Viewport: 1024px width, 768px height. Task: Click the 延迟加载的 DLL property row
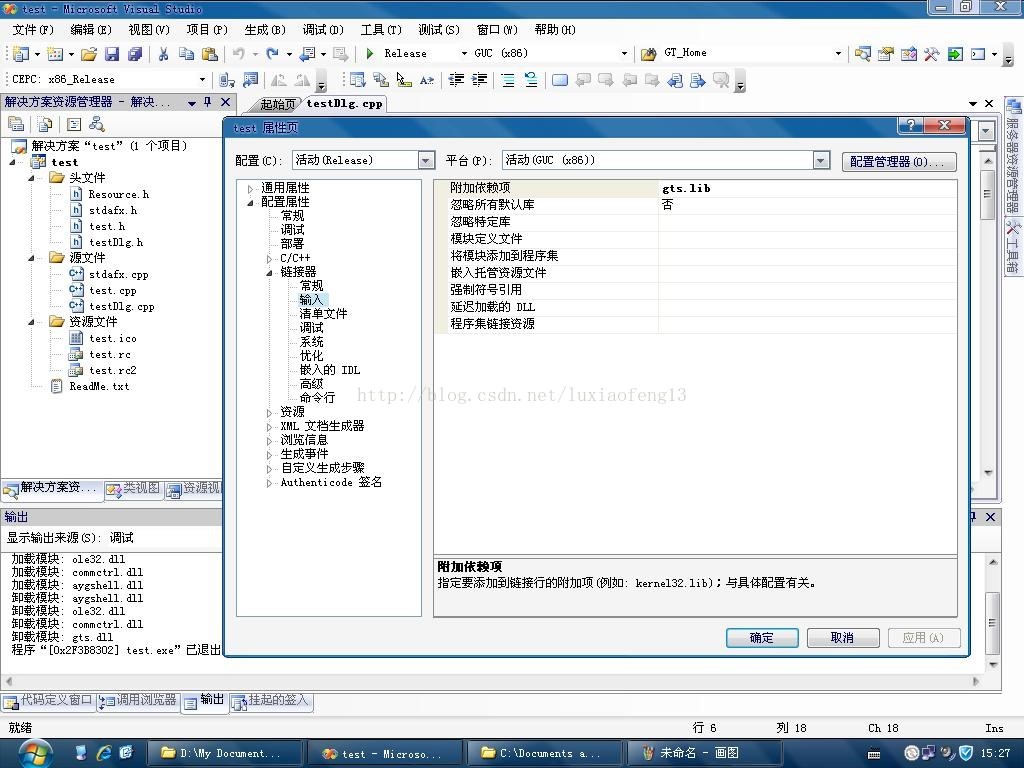pyautogui.click(x=696, y=306)
